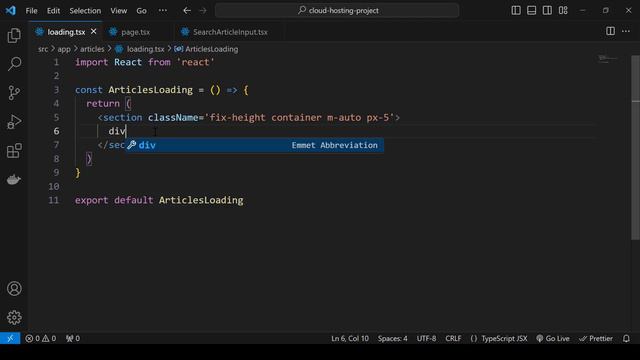
Task: Open the Go menu
Action: [142, 11]
